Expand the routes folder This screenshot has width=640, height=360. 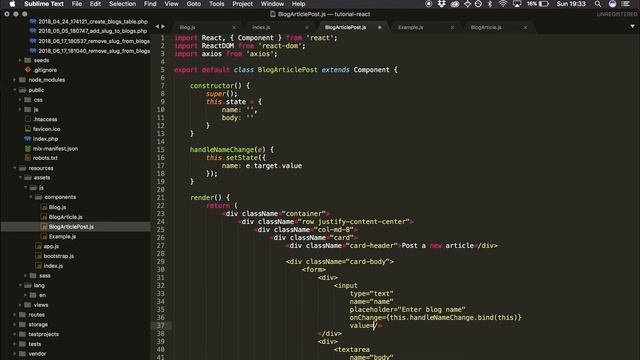15,315
